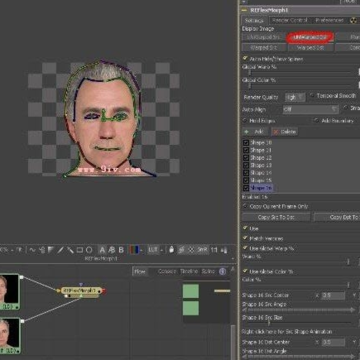Switch to the Preferences tab
This screenshot has width=360, height=360.
point(329,20)
